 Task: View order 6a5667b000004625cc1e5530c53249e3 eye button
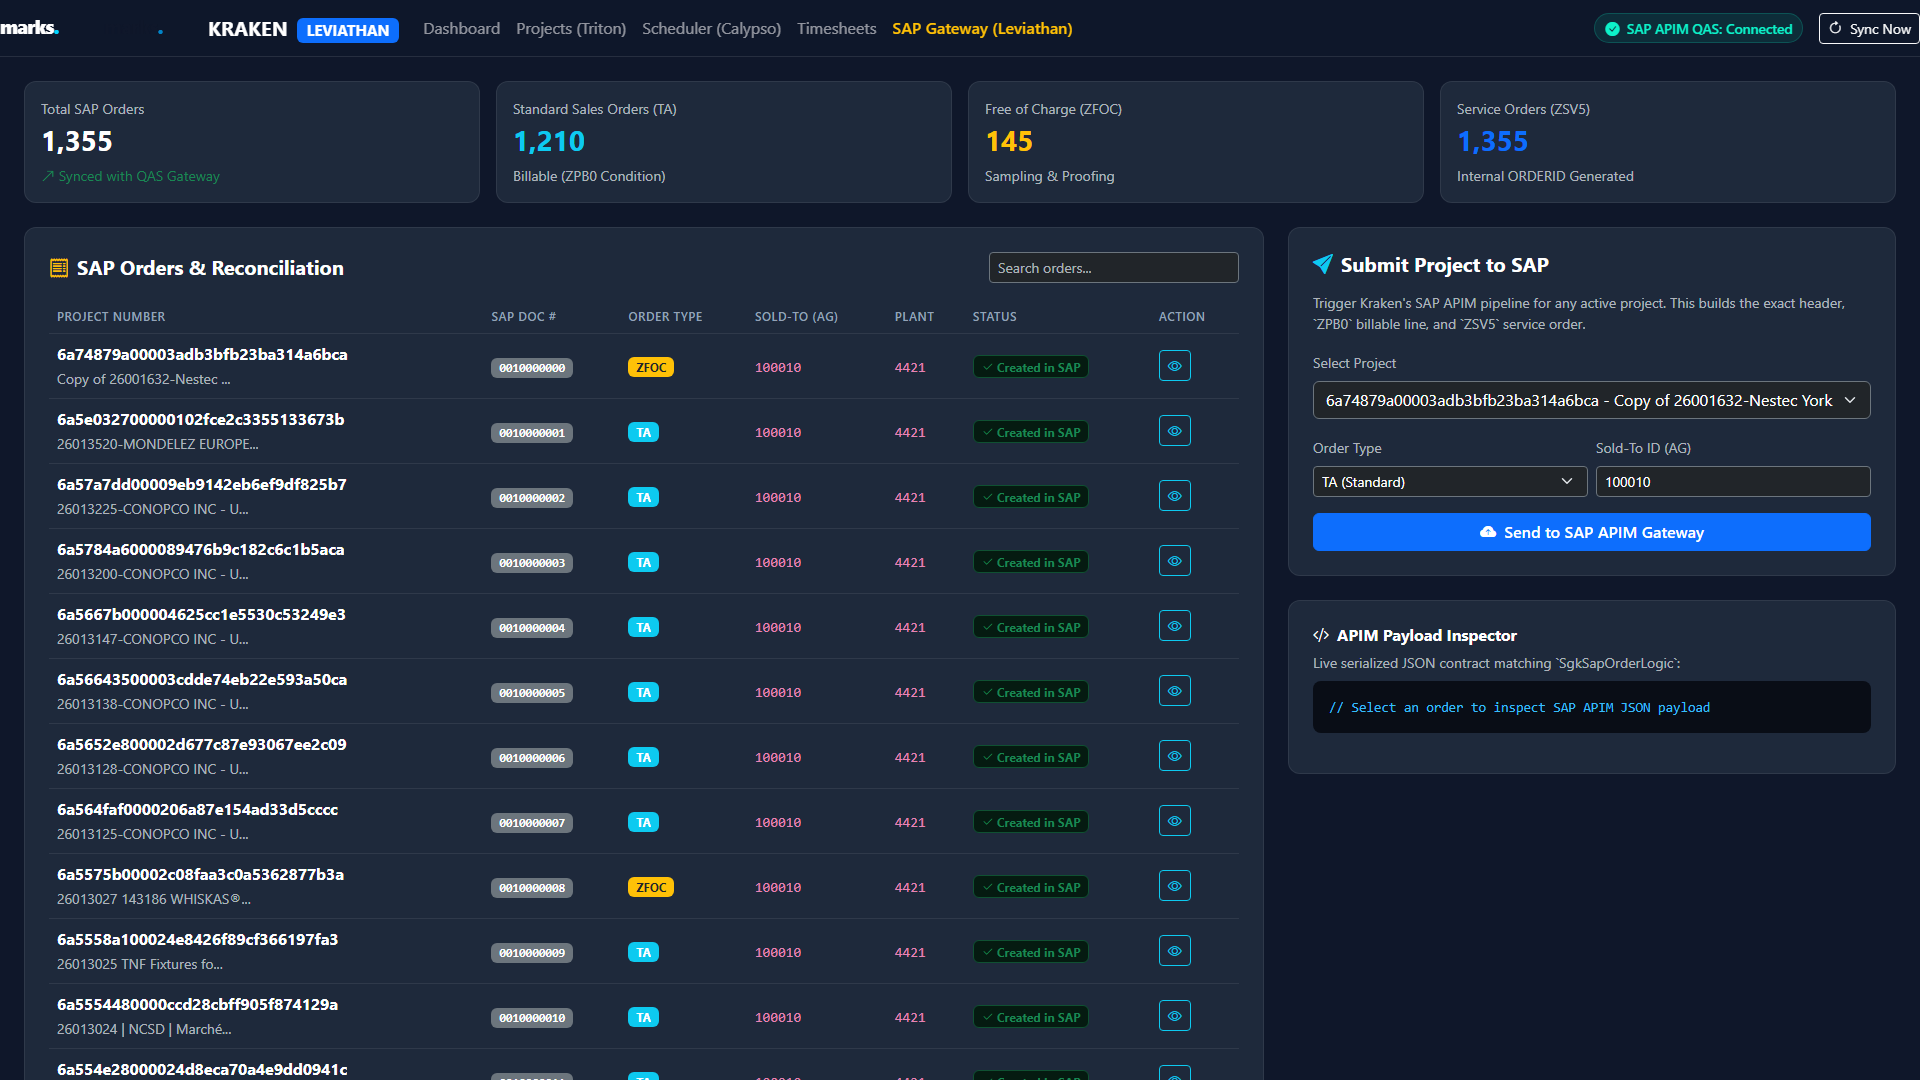click(1174, 626)
